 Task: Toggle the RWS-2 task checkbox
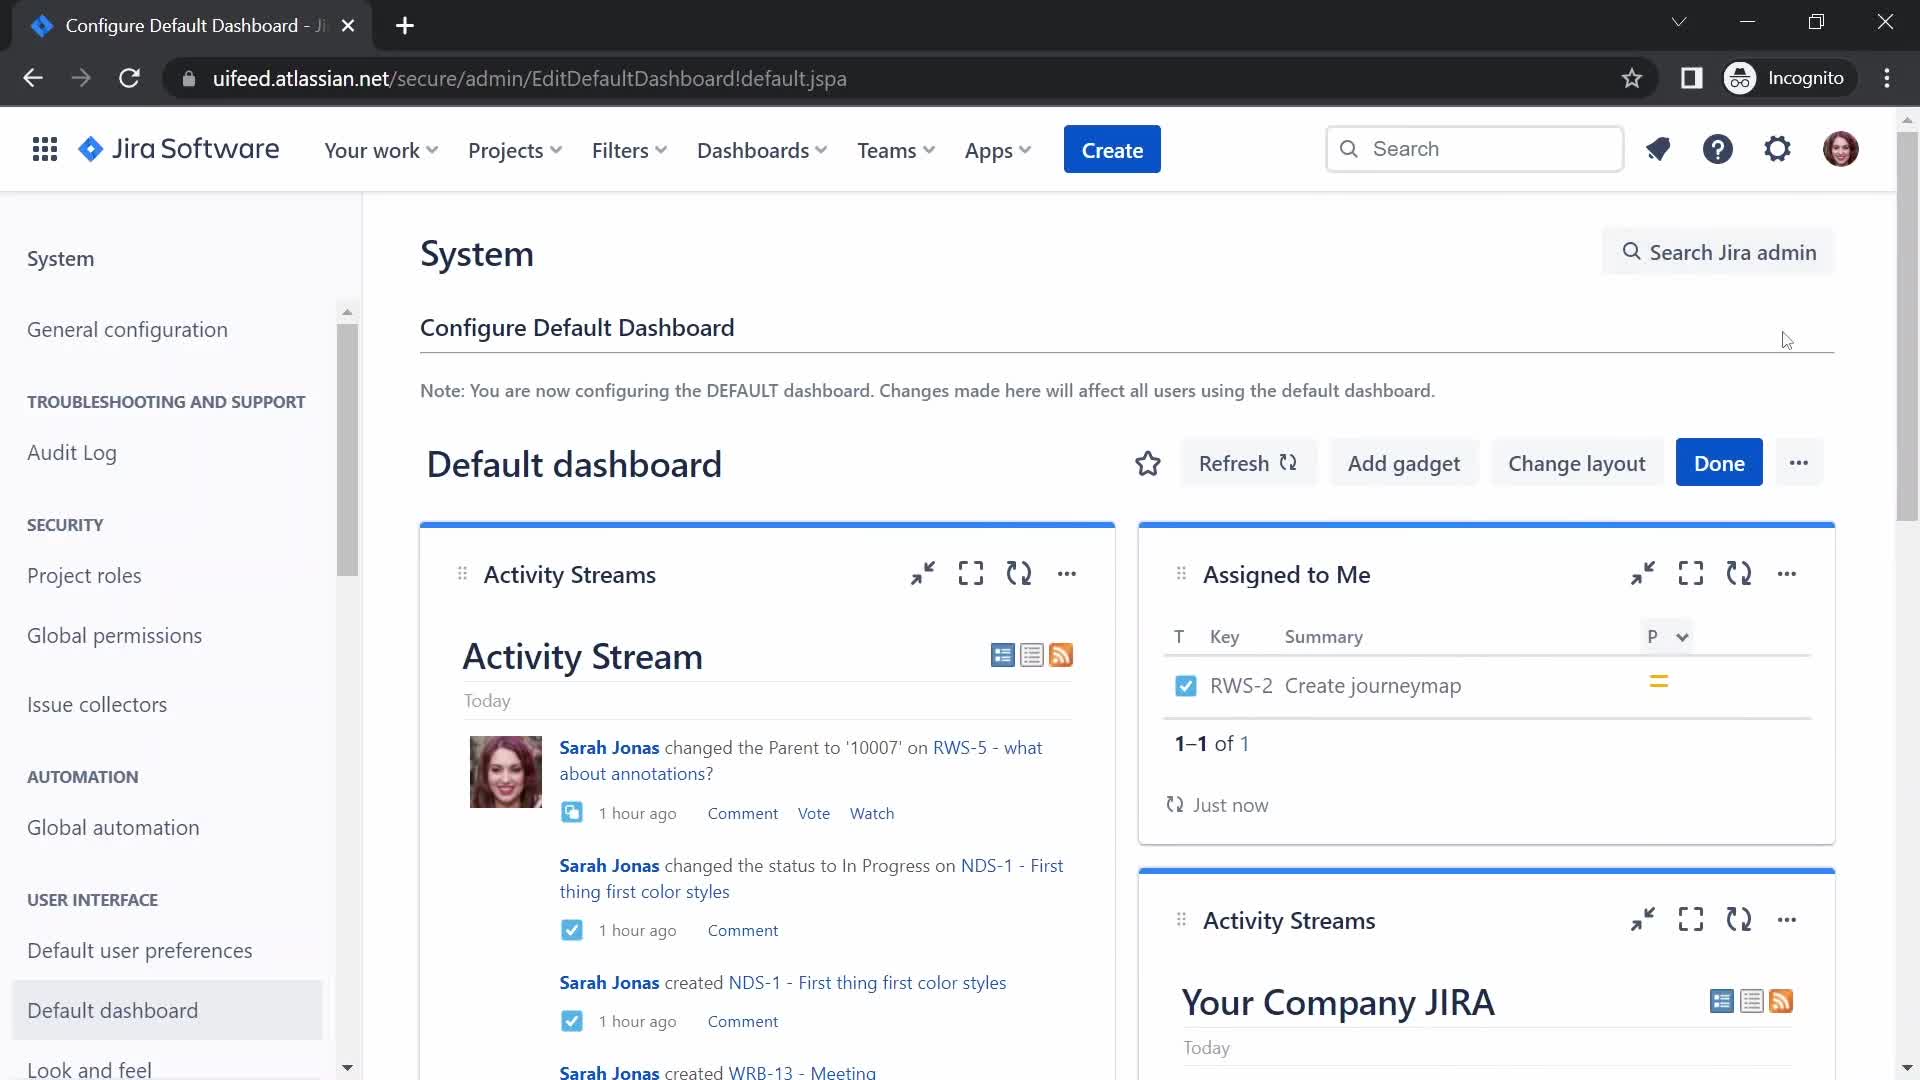click(x=1183, y=684)
